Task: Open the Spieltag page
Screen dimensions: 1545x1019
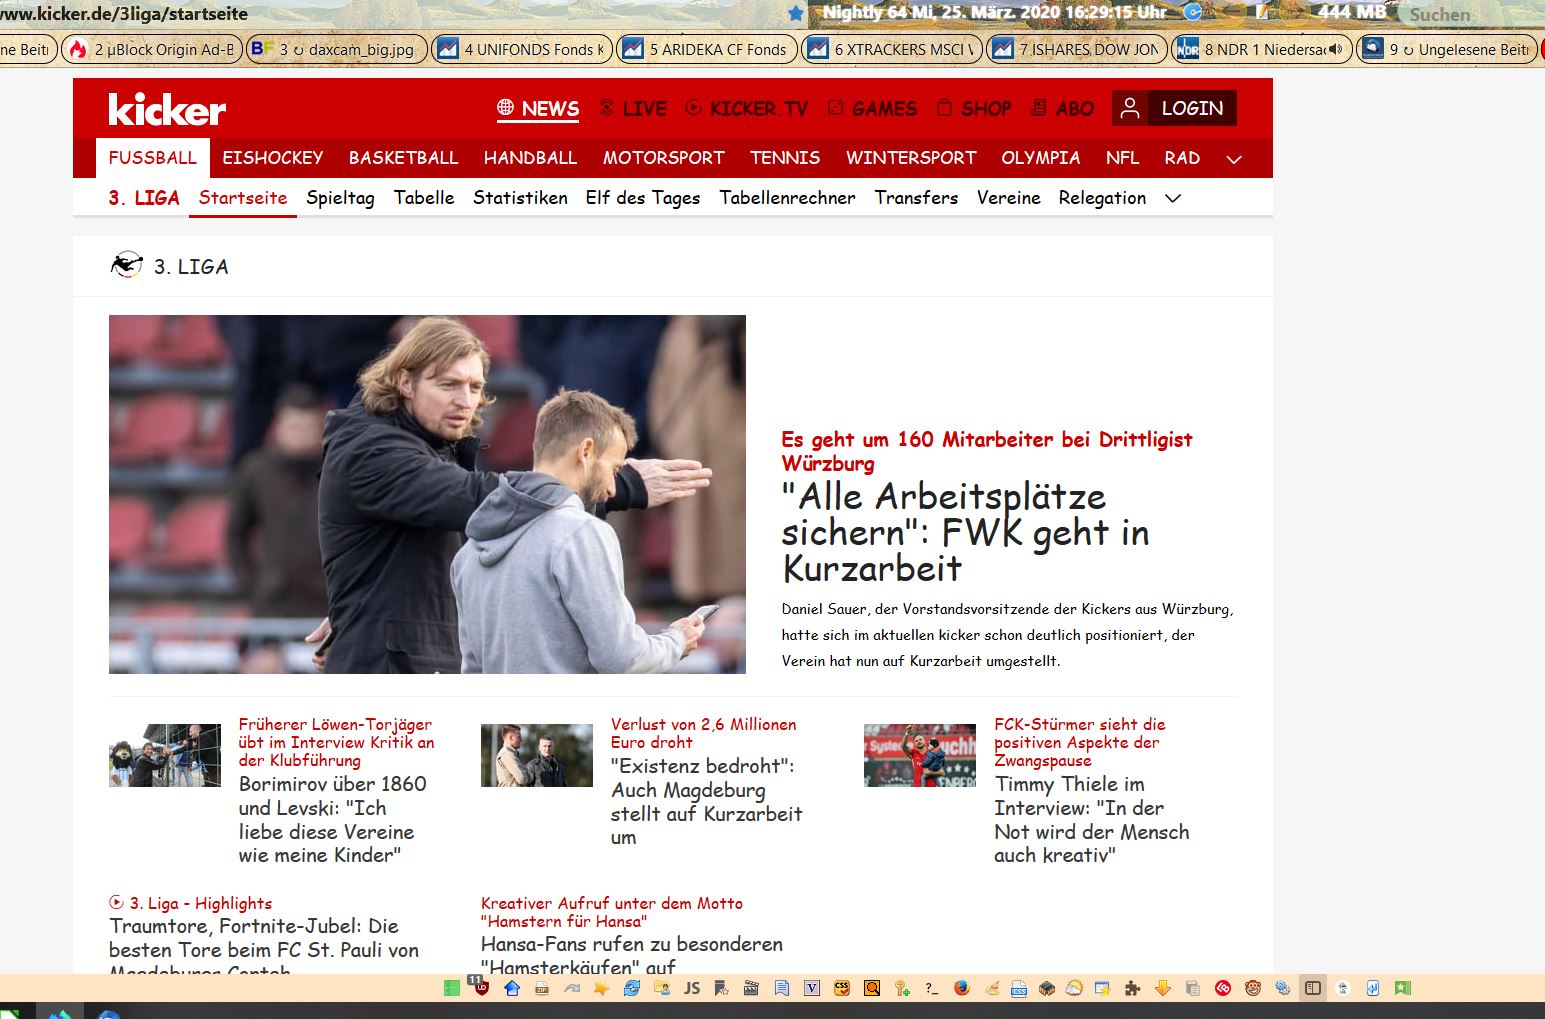Action: (x=340, y=198)
